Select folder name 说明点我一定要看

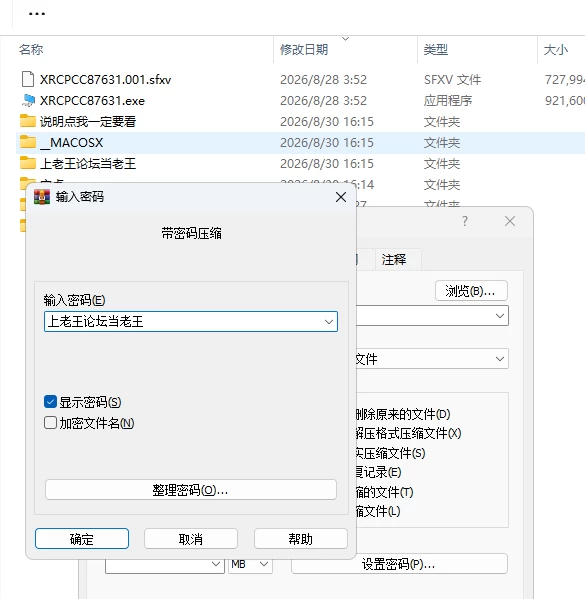(88, 121)
